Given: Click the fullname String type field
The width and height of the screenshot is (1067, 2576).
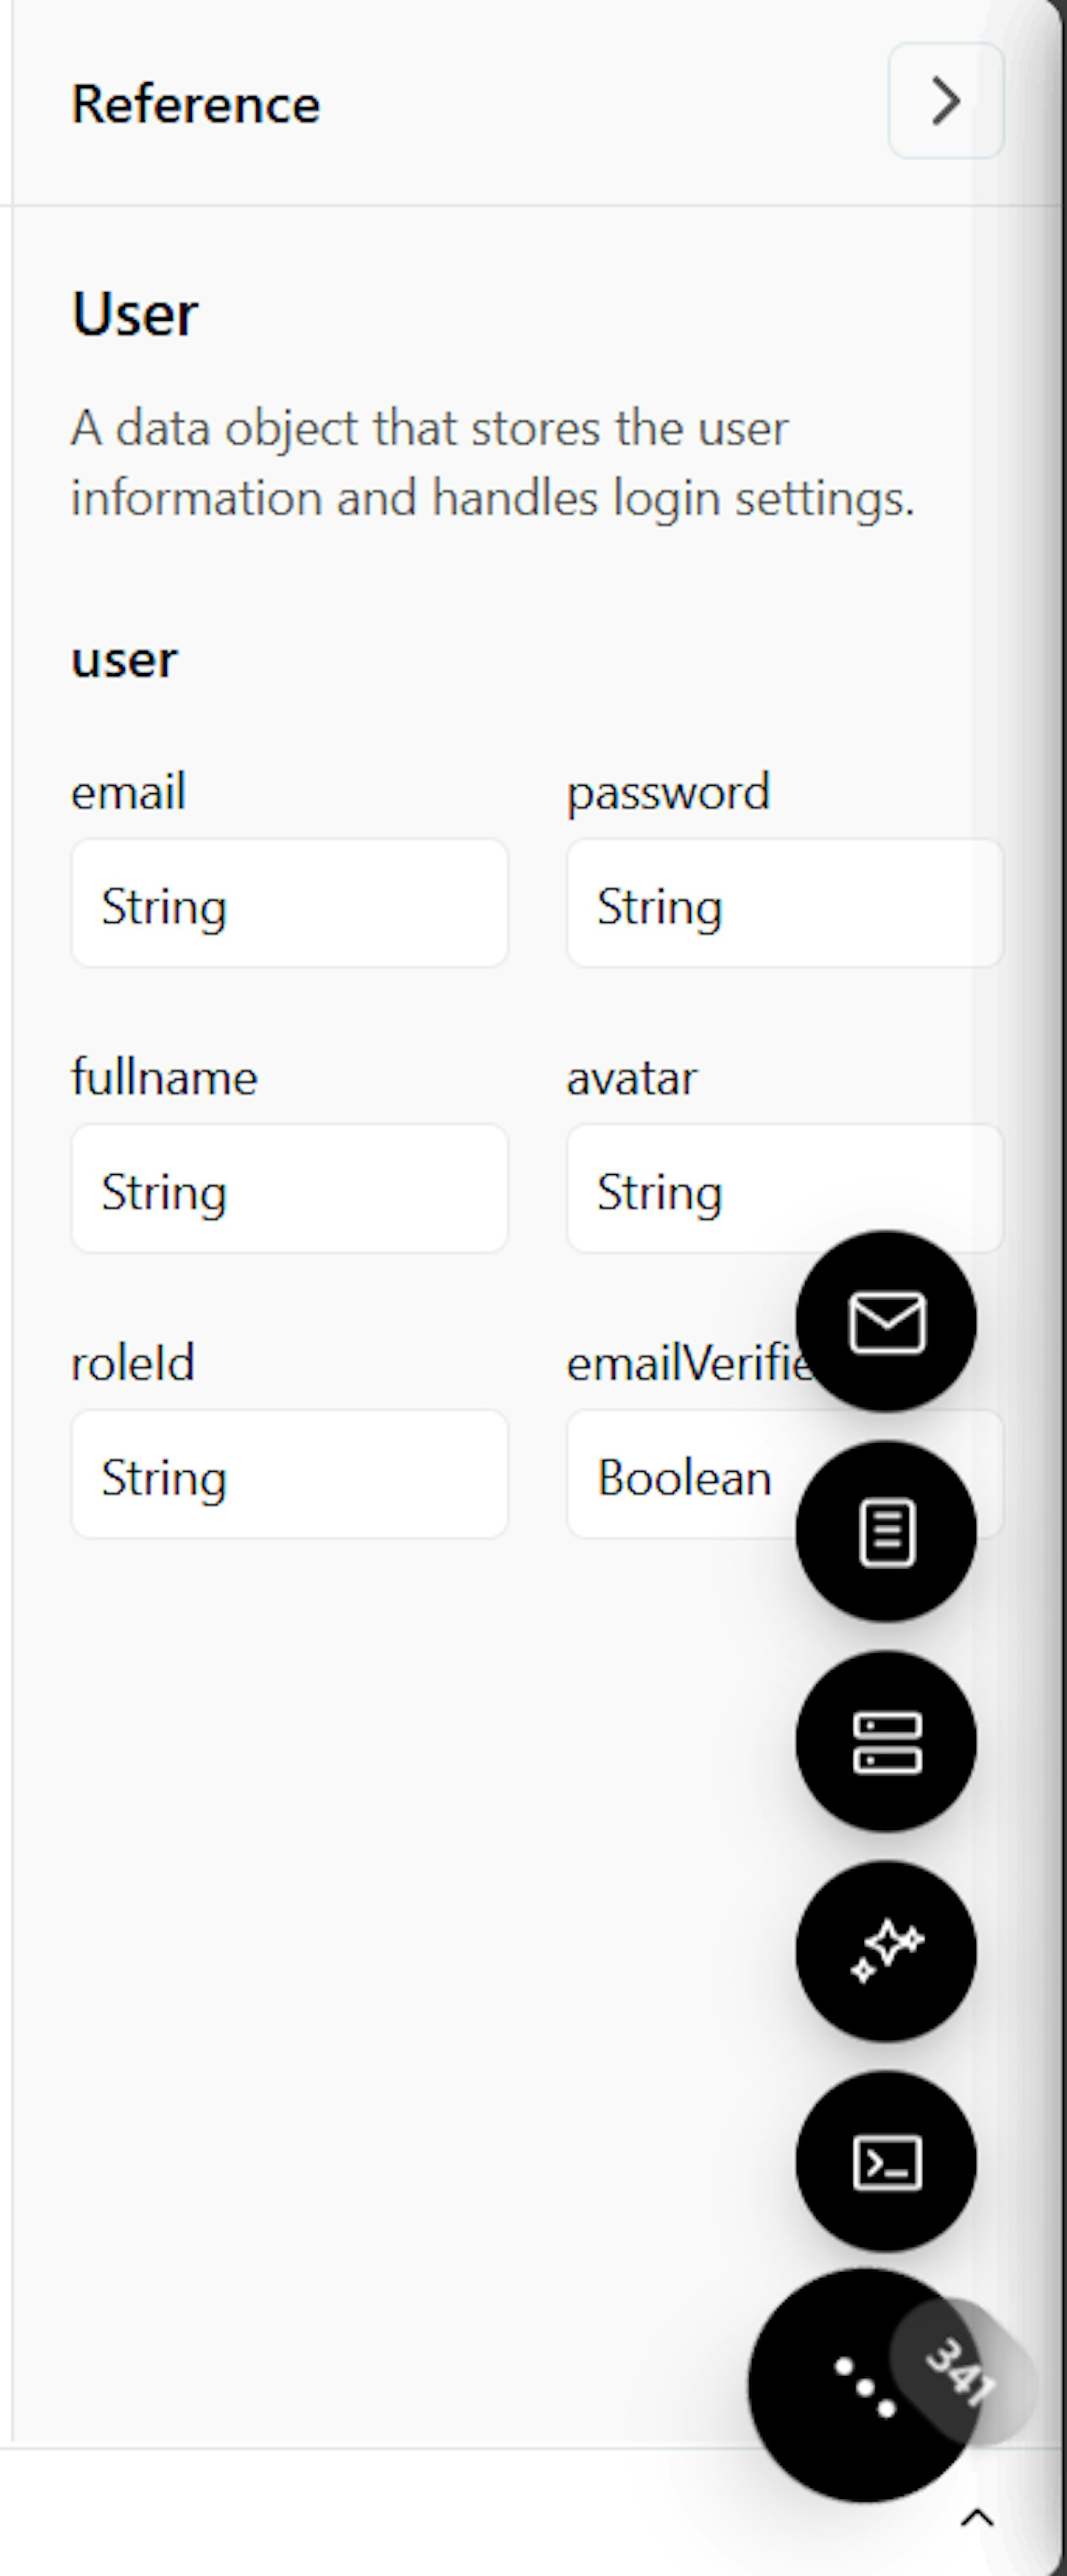Looking at the screenshot, I should pyautogui.click(x=289, y=1189).
